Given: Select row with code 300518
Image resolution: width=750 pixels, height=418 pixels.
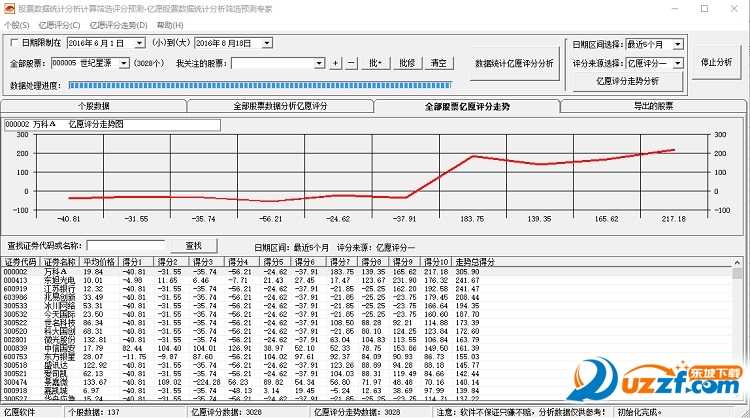Looking at the screenshot, I should (x=366, y=365).
